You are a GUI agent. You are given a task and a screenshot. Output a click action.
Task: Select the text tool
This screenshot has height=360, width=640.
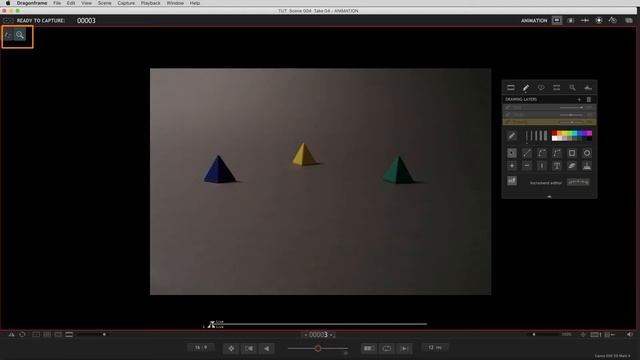(x=557, y=166)
